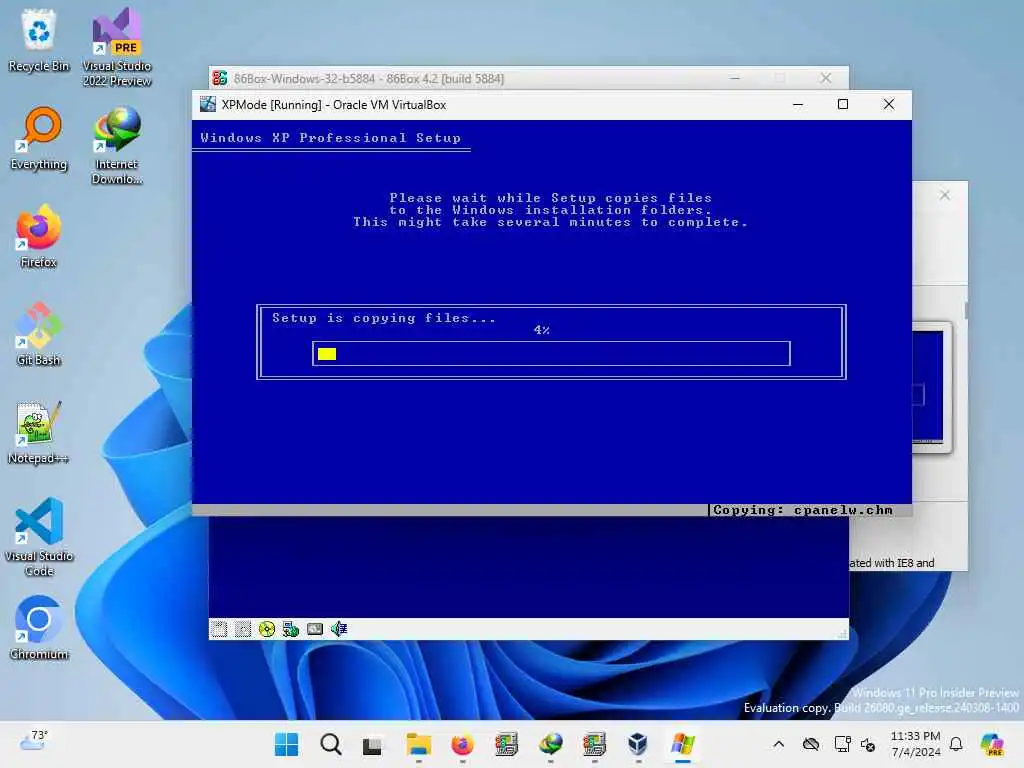Minimize the 86Box window behind

[735, 78]
